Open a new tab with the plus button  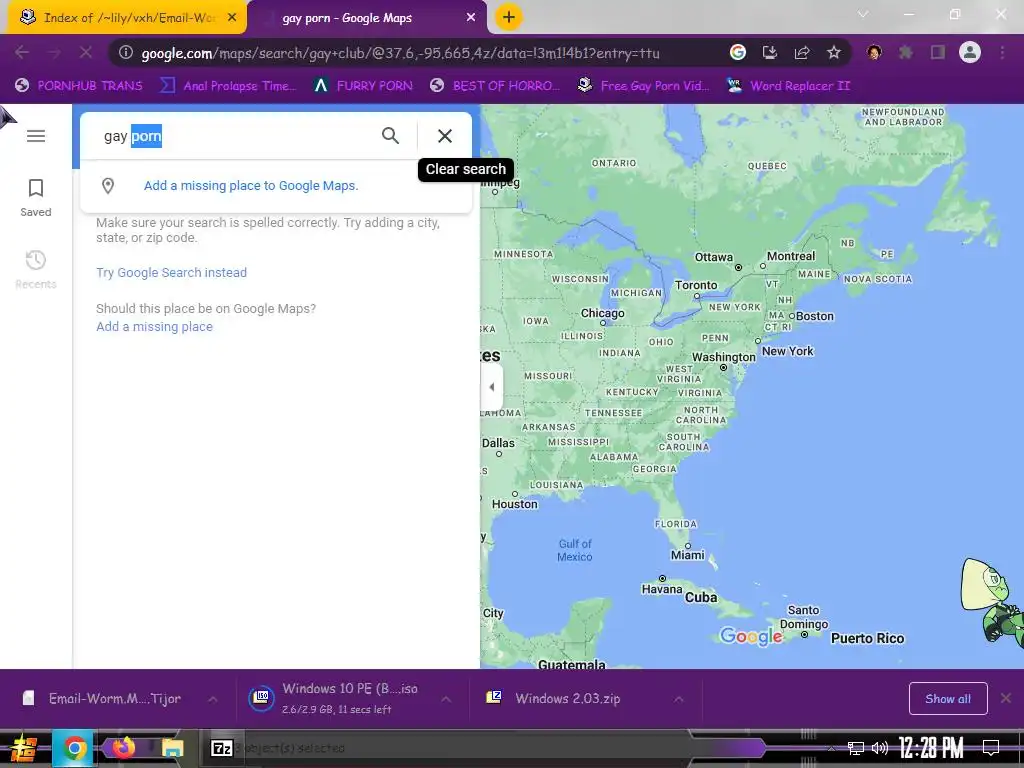[x=509, y=17]
